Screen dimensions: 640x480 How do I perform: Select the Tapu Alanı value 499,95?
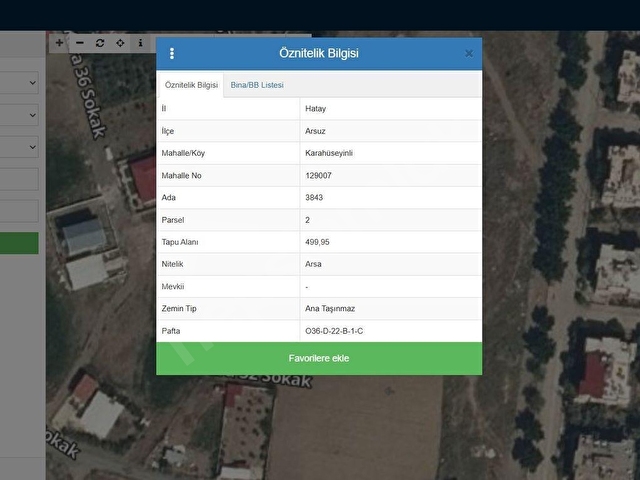(x=317, y=242)
